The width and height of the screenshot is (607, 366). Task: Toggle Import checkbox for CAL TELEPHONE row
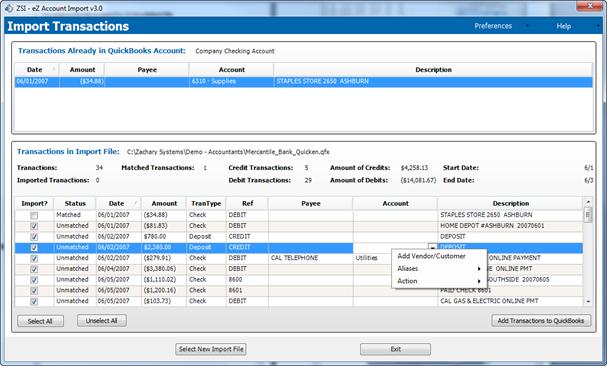tap(34, 258)
